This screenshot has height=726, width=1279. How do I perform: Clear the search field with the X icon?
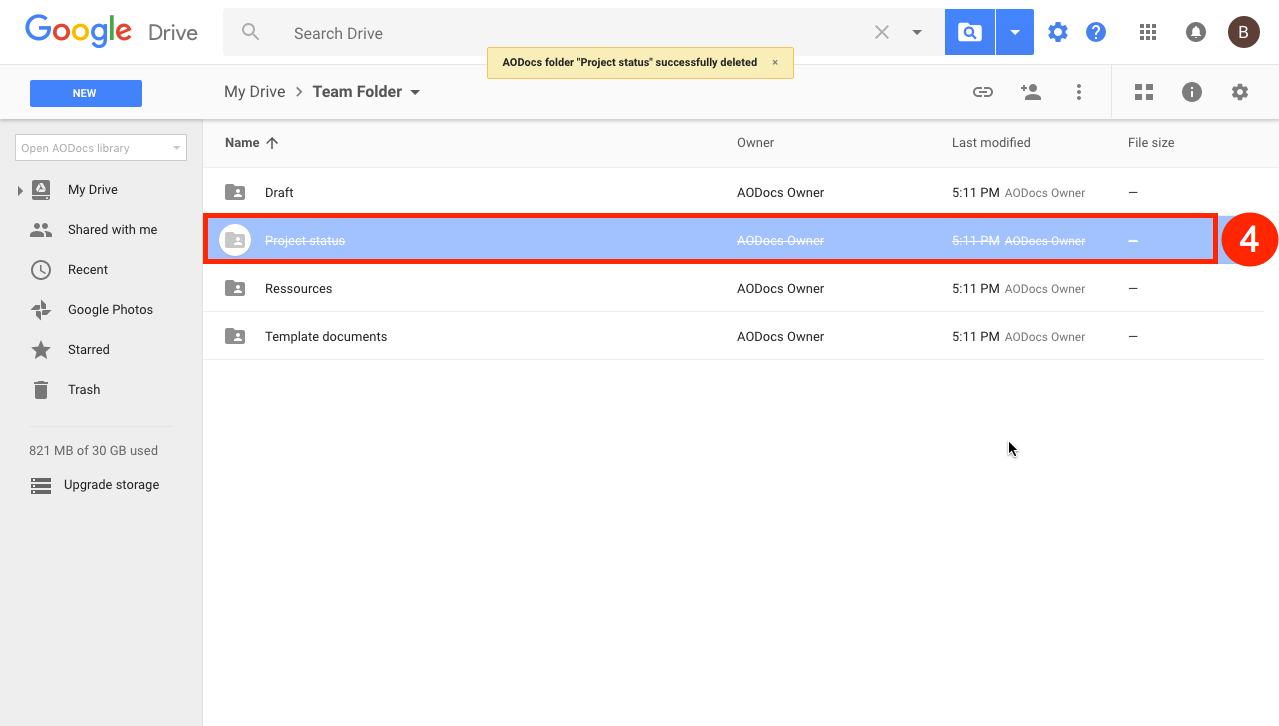(882, 32)
